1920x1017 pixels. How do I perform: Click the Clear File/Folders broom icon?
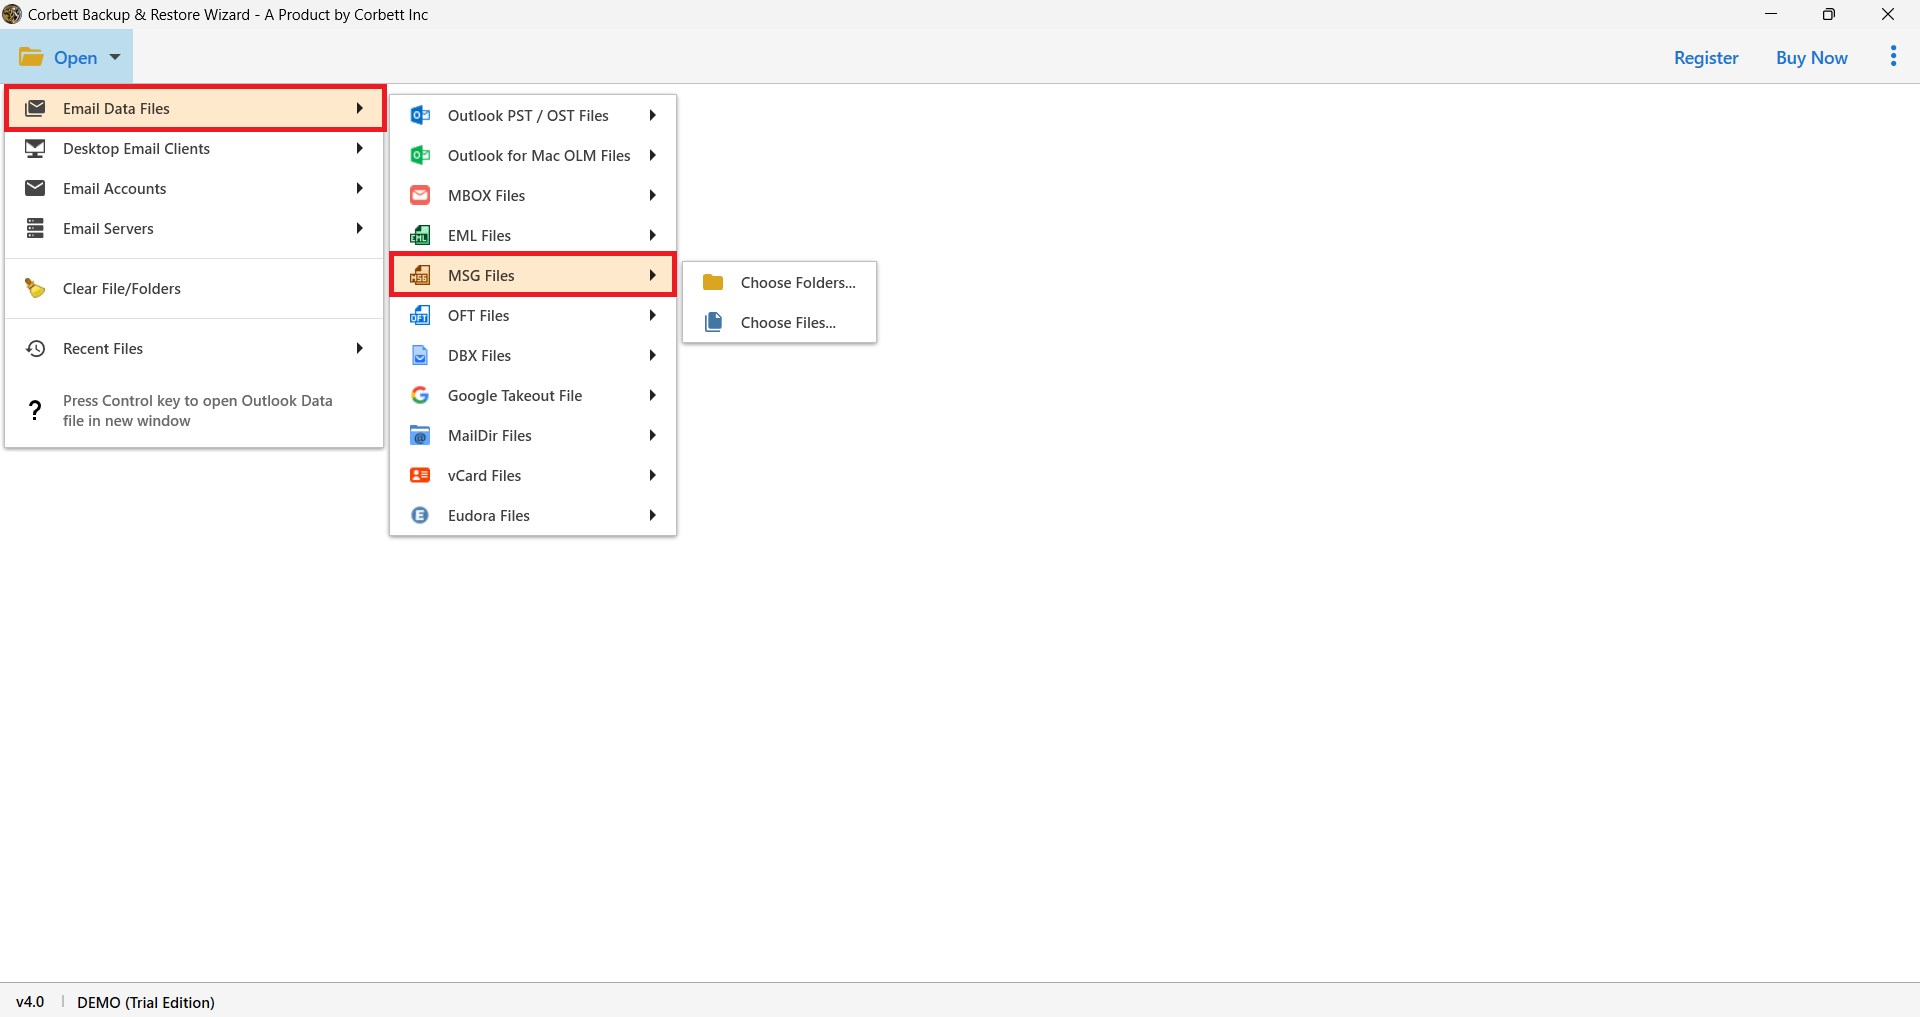point(35,288)
